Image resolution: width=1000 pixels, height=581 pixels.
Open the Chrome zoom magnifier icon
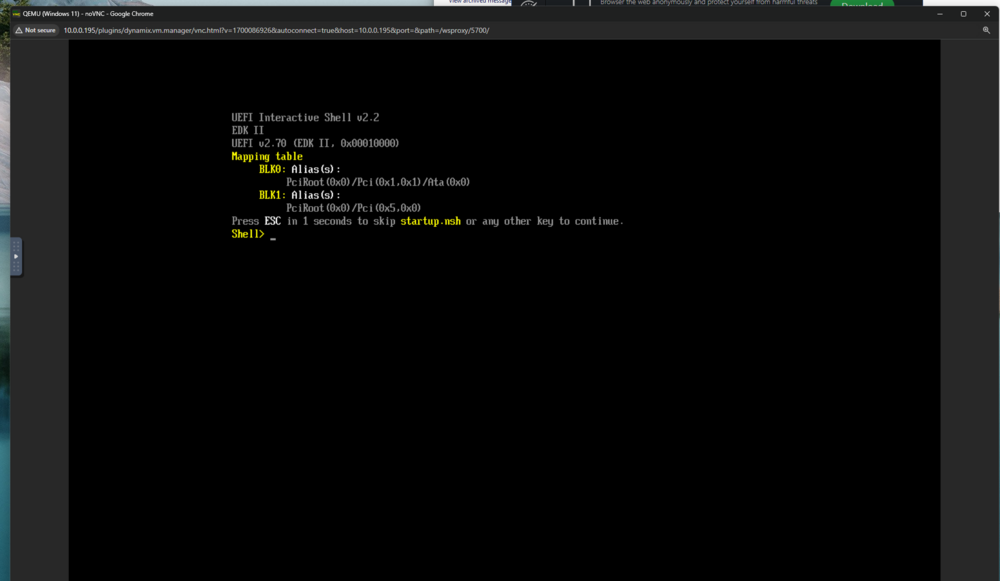[986, 30]
